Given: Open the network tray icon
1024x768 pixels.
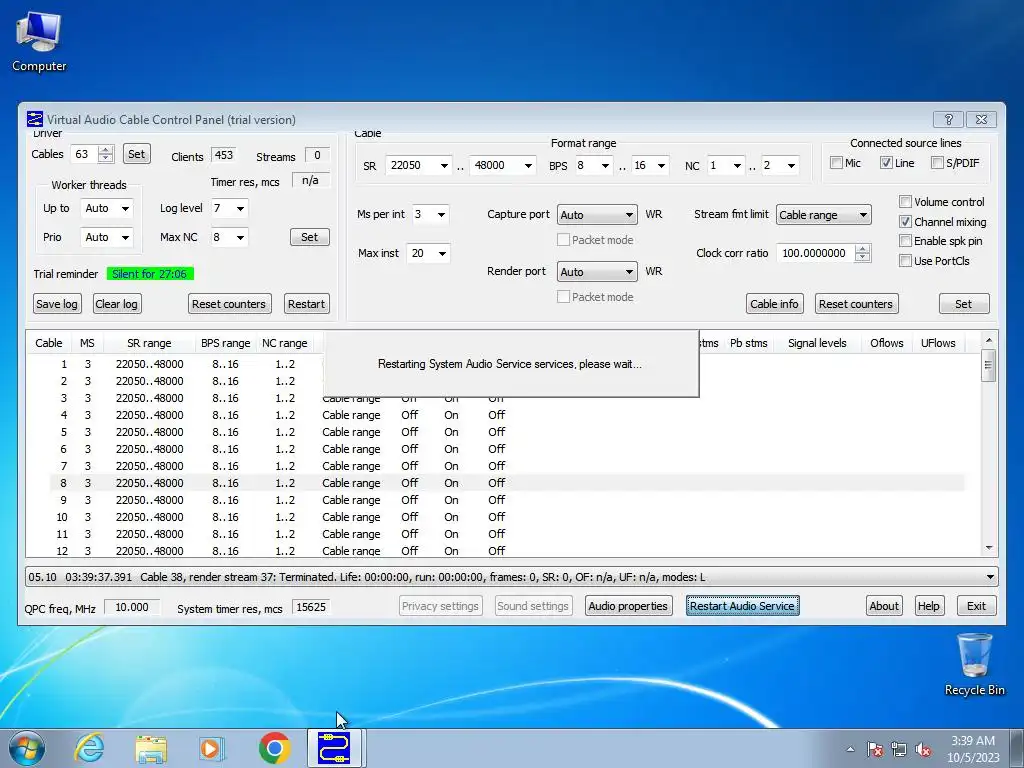Looking at the screenshot, I should [899, 749].
